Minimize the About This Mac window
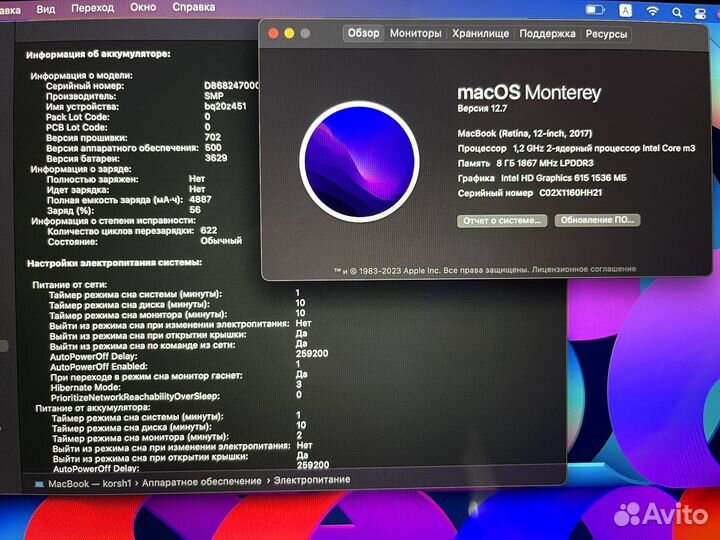The height and width of the screenshot is (540, 720). [289, 33]
